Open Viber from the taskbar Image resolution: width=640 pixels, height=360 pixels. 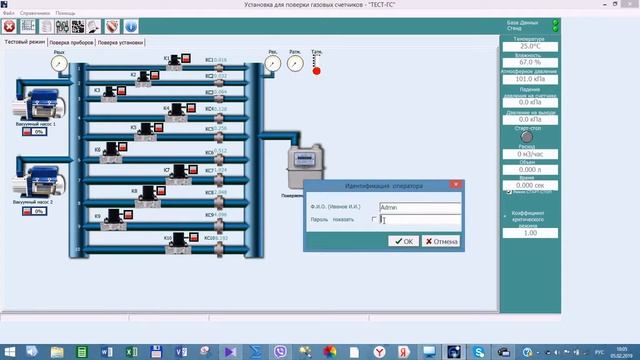[280, 351]
